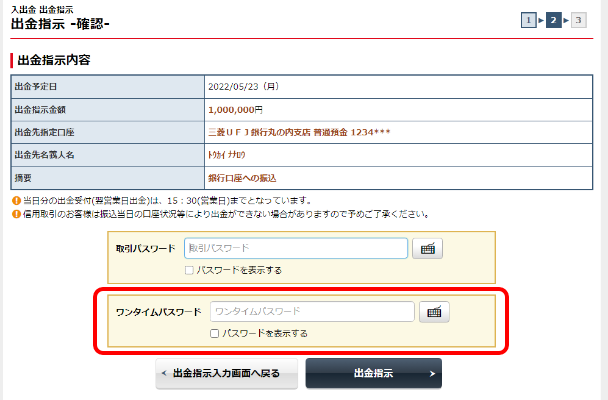Click the 出金予定日 label cell
The width and height of the screenshot is (608, 400).
coord(107,86)
